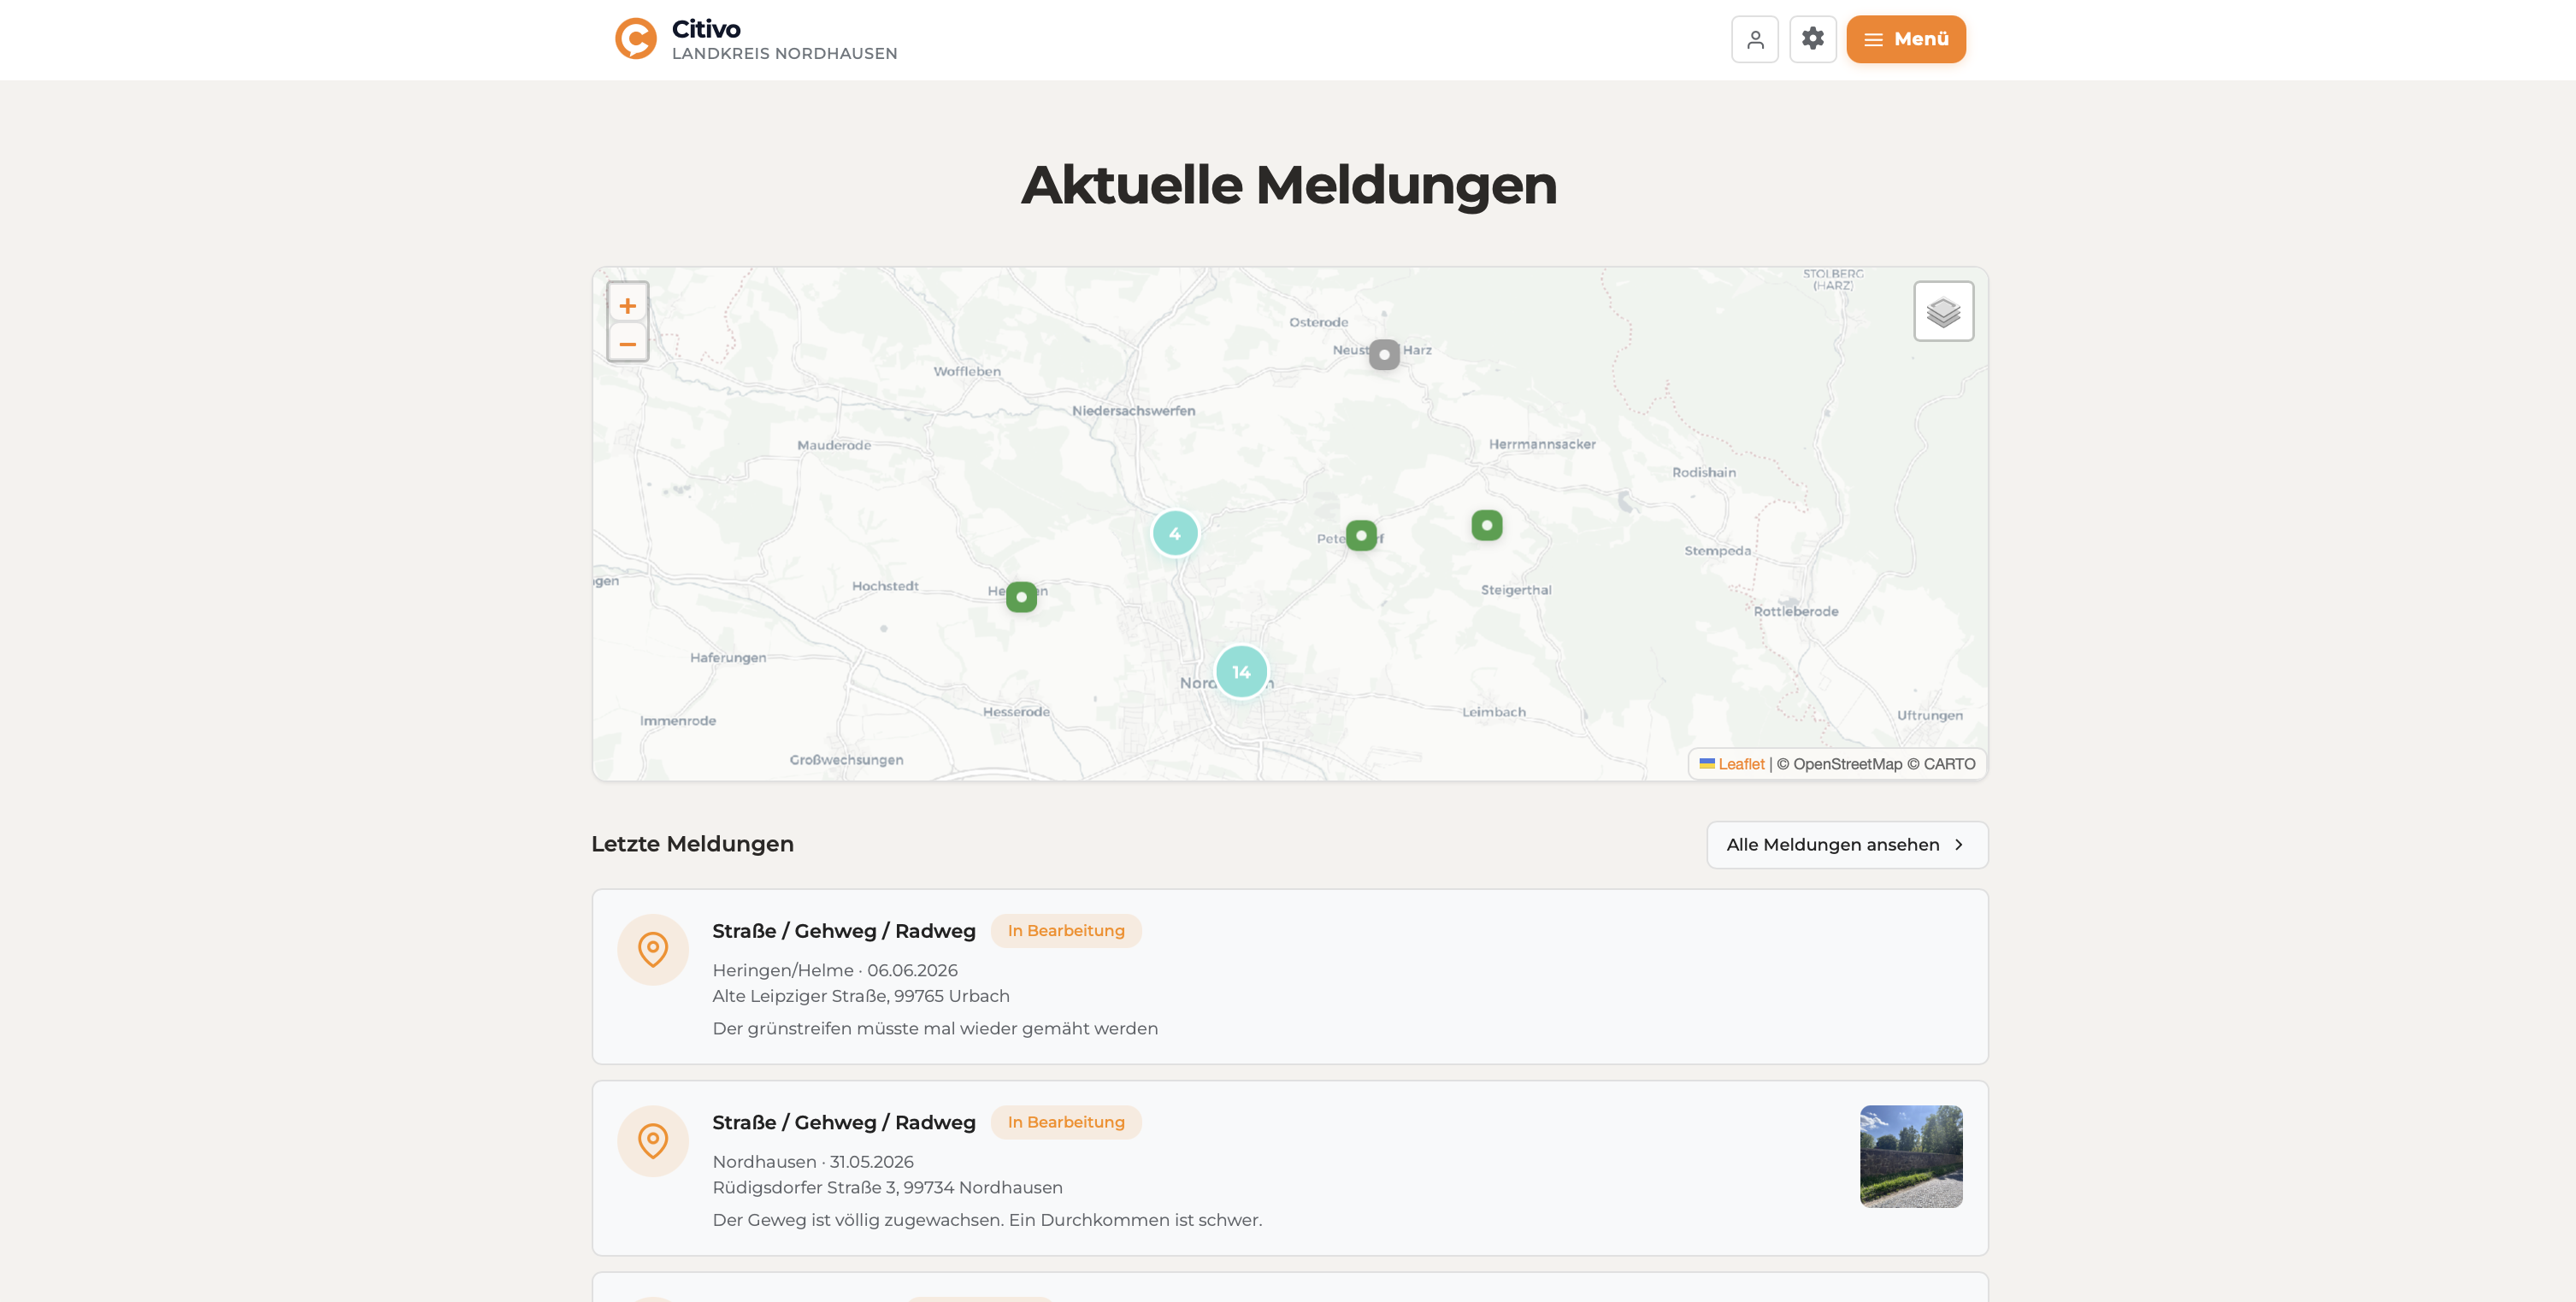This screenshot has width=2576, height=1302.
Task: Click the chevron in Alle Meldungen ansehen
Action: point(1958,845)
